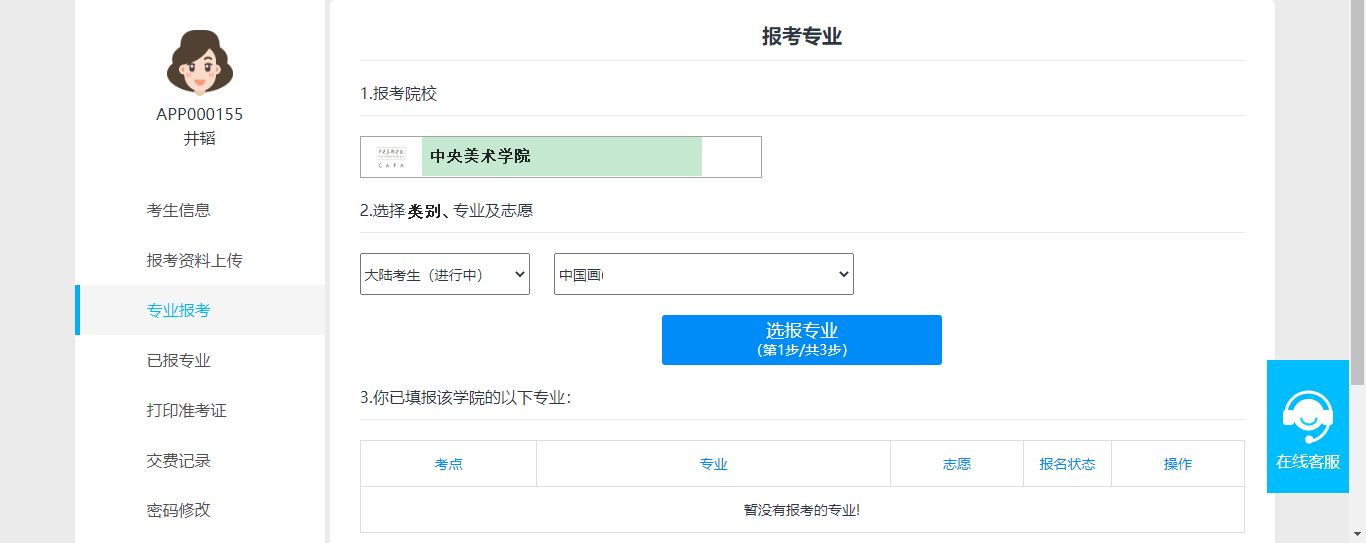Click the 操作 column header
Image resolution: width=1366 pixels, height=543 pixels.
coord(1177,464)
